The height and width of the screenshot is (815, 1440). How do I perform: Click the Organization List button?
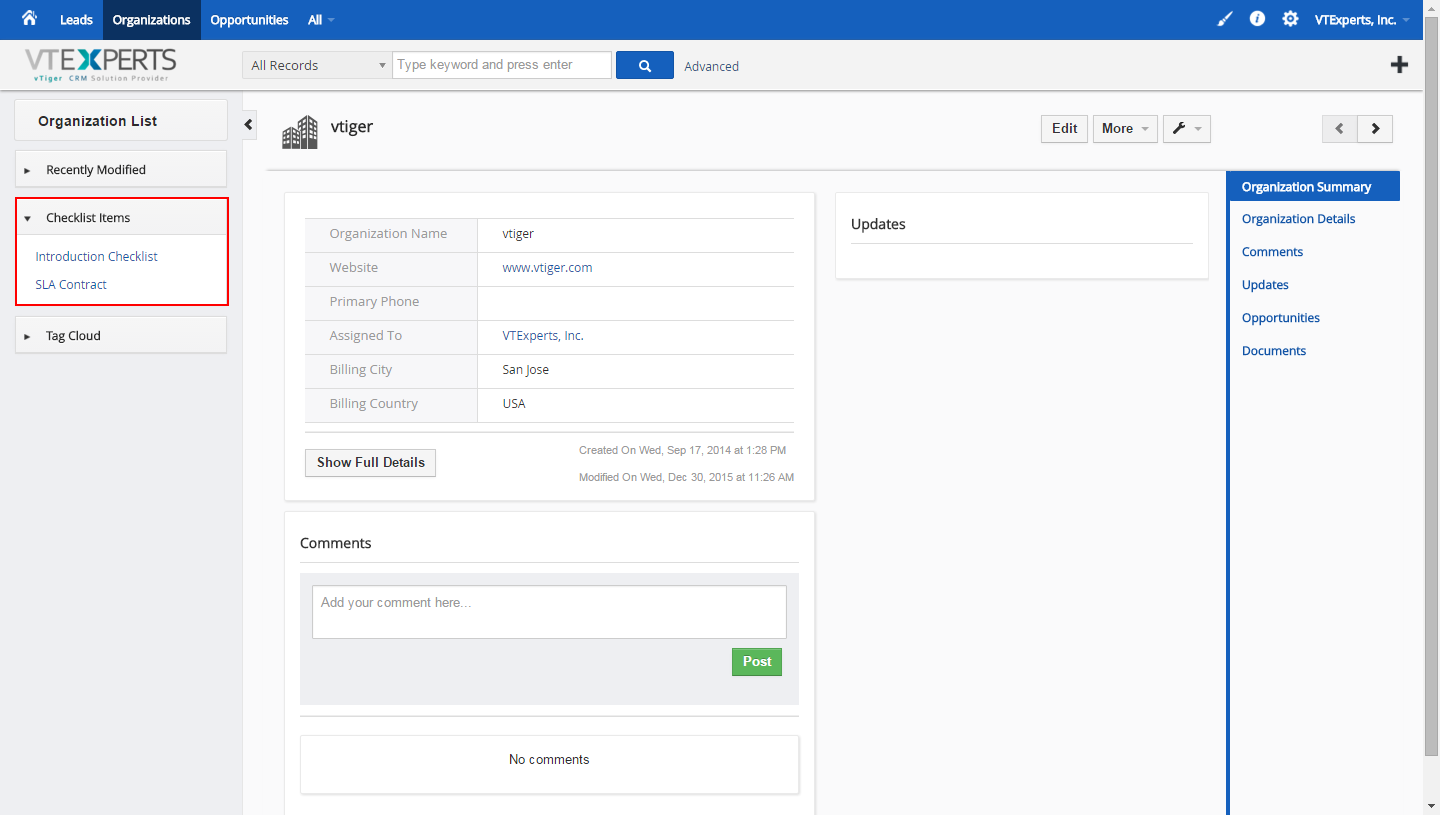tap(121, 120)
